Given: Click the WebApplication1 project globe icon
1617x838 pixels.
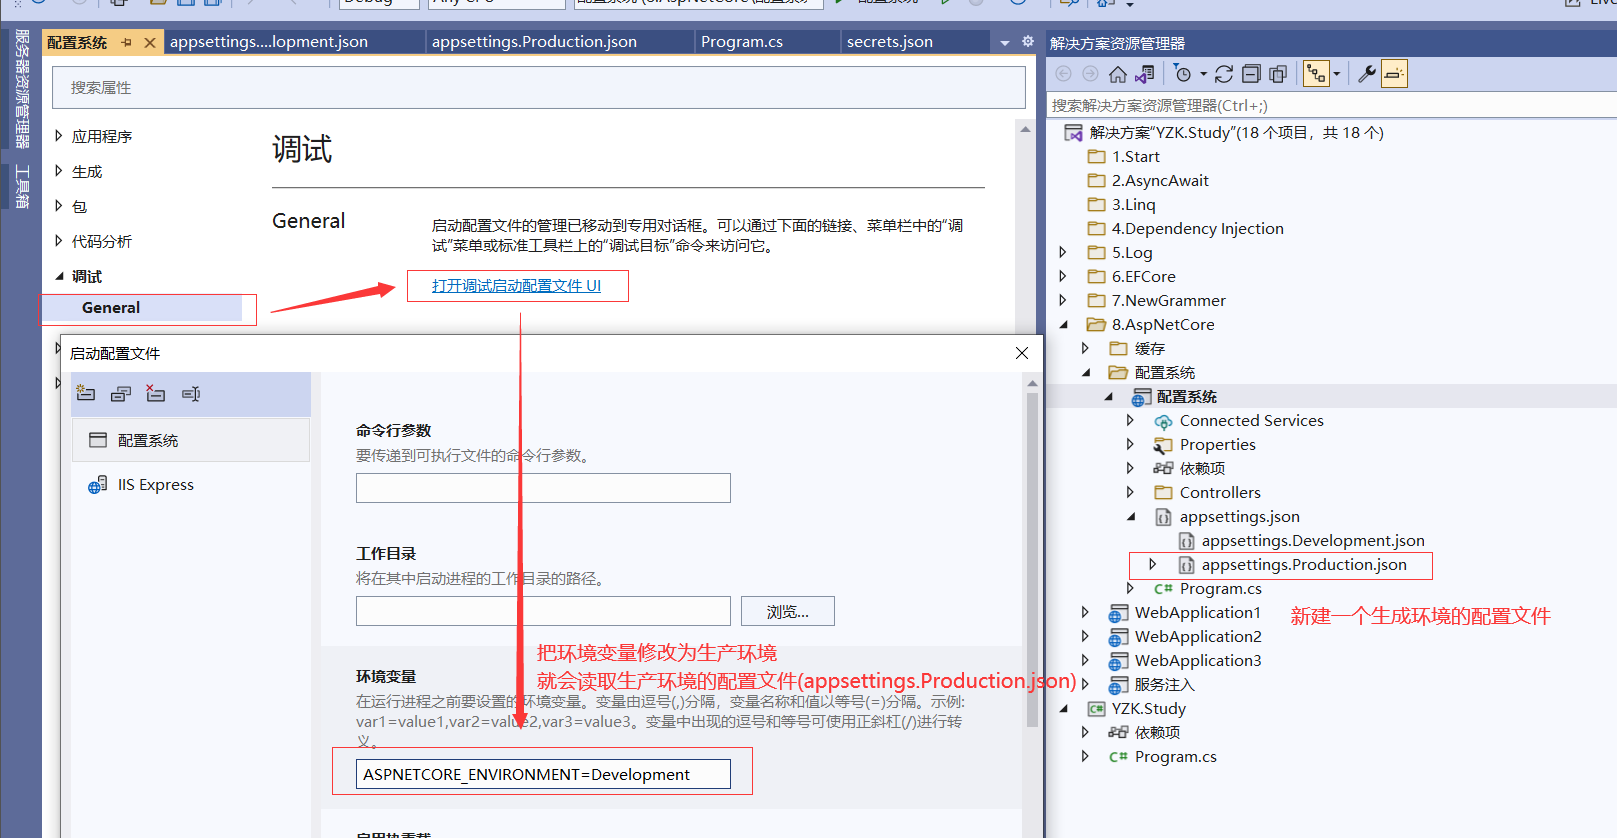Looking at the screenshot, I should (x=1118, y=613).
